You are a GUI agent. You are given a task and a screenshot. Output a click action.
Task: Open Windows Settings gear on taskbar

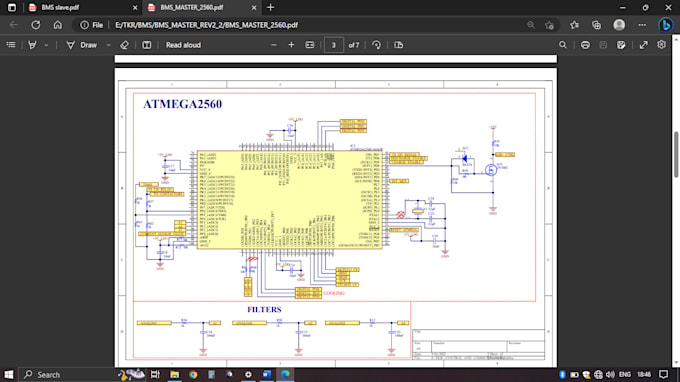[248, 375]
